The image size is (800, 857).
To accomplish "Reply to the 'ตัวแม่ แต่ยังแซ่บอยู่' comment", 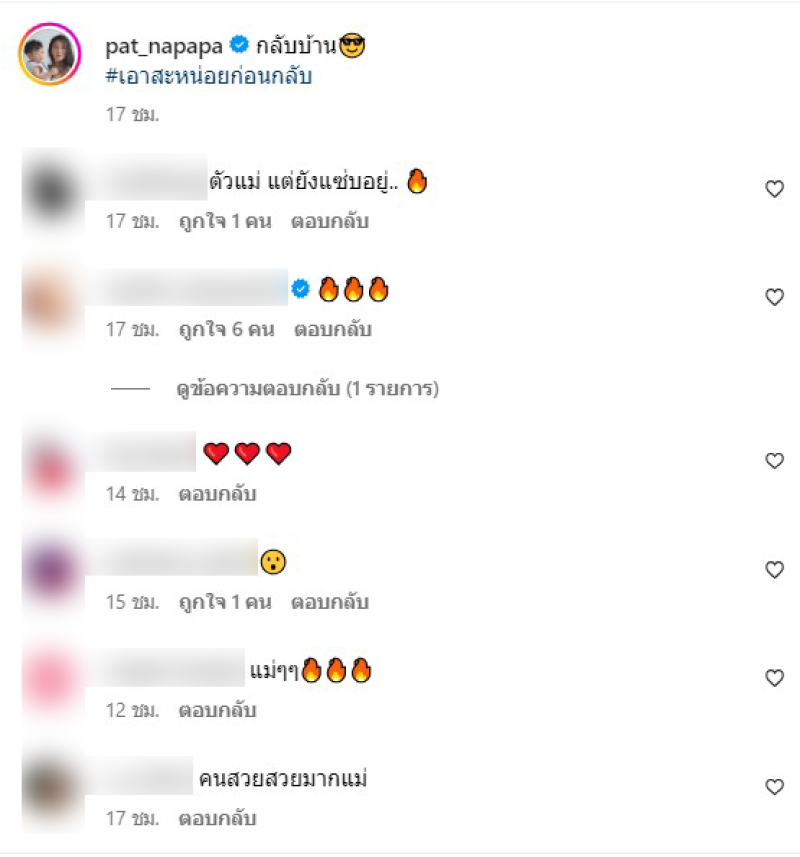I will pyautogui.click(x=330, y=221).
